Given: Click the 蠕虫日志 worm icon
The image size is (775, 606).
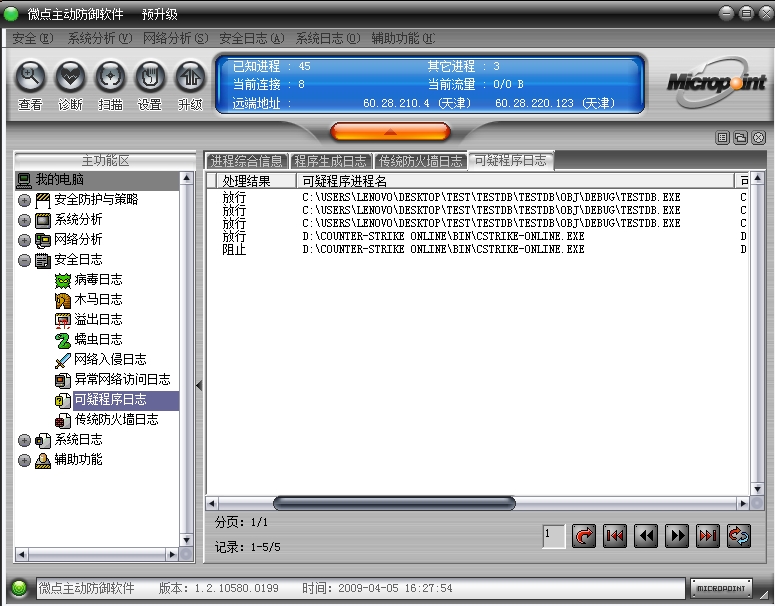Looking at the screenshot, I should point(63,340).
